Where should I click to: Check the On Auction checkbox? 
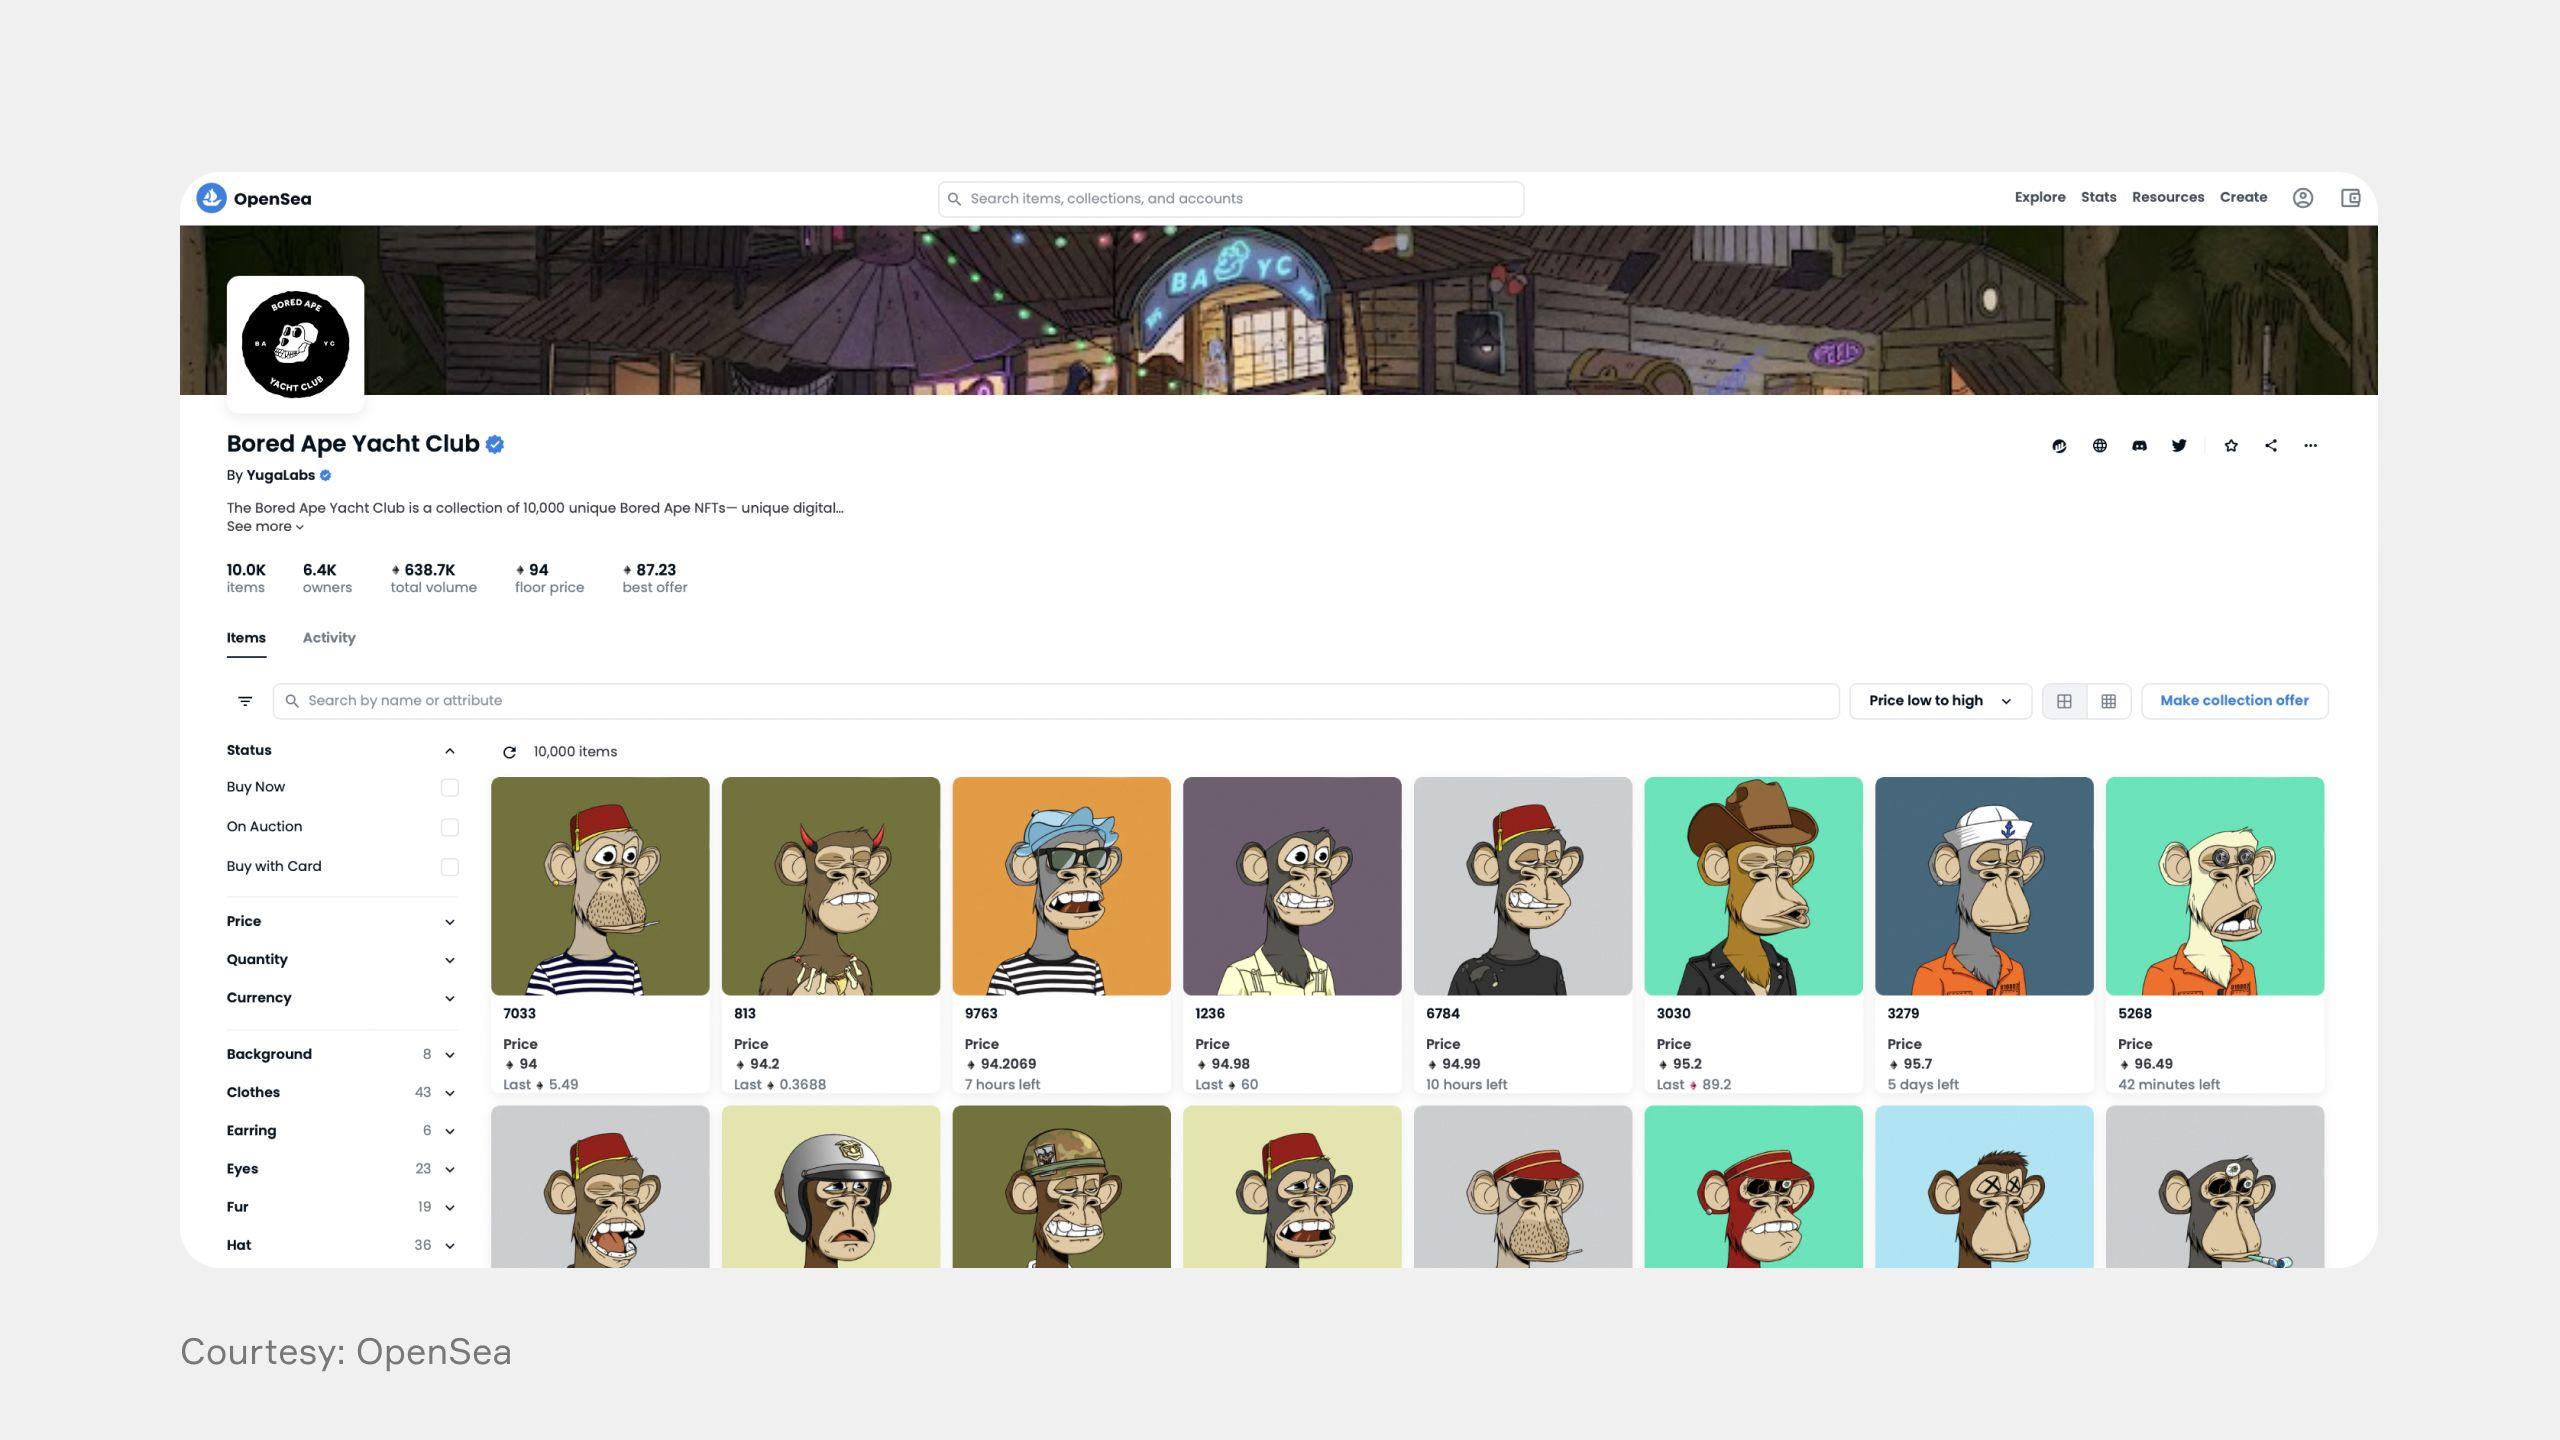449,827
